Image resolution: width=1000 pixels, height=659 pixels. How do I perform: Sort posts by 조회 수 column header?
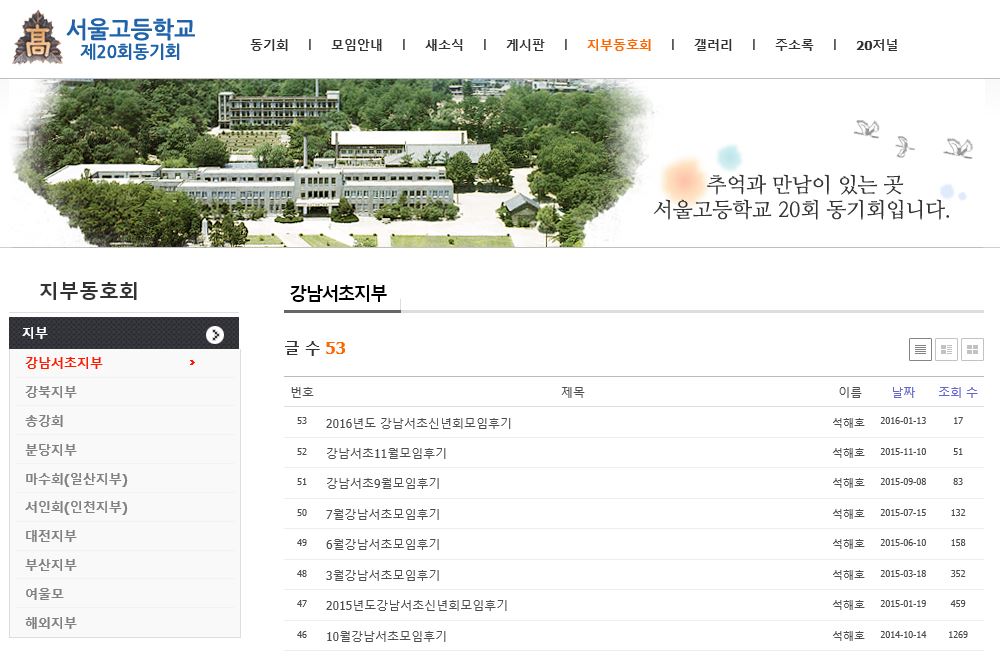[958, 392]
